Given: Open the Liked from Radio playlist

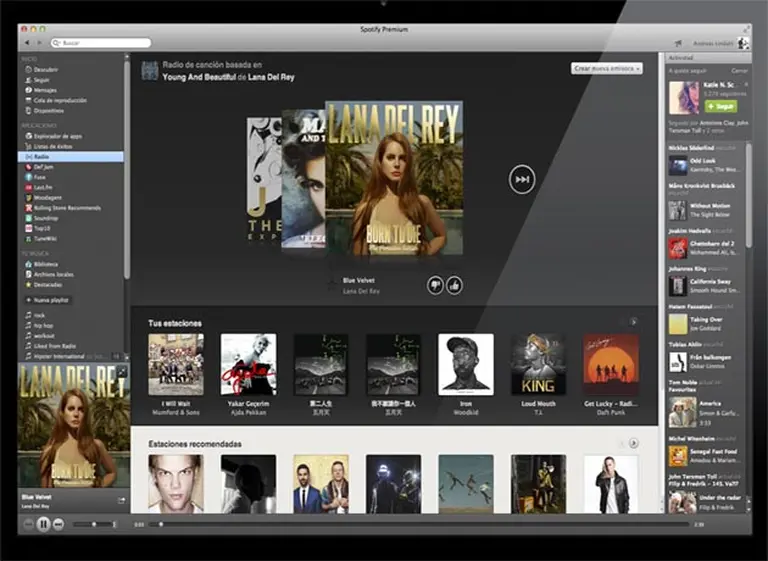Looking at the screenshot, I should pos(54,346).
